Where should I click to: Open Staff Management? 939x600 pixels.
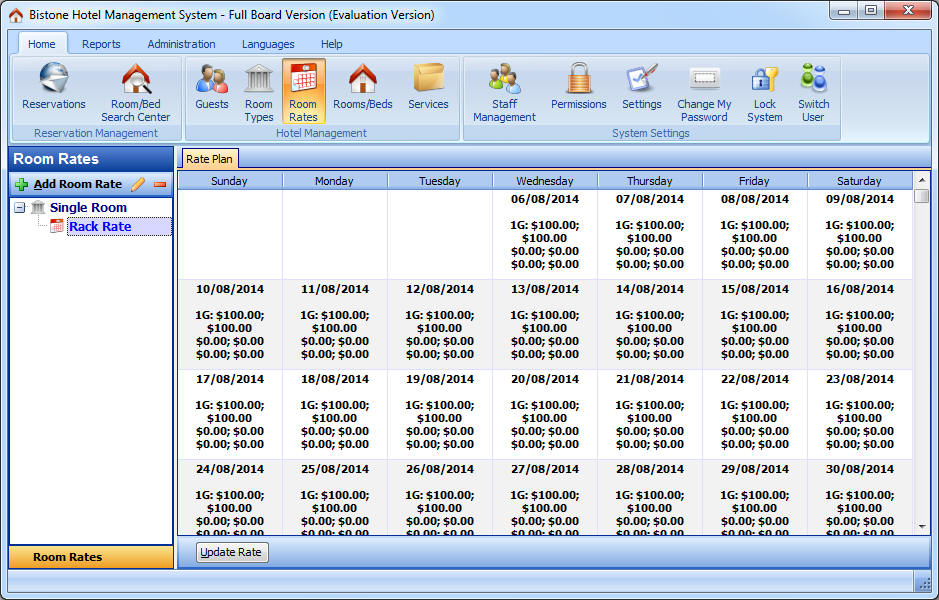click(x=504, y=91)
